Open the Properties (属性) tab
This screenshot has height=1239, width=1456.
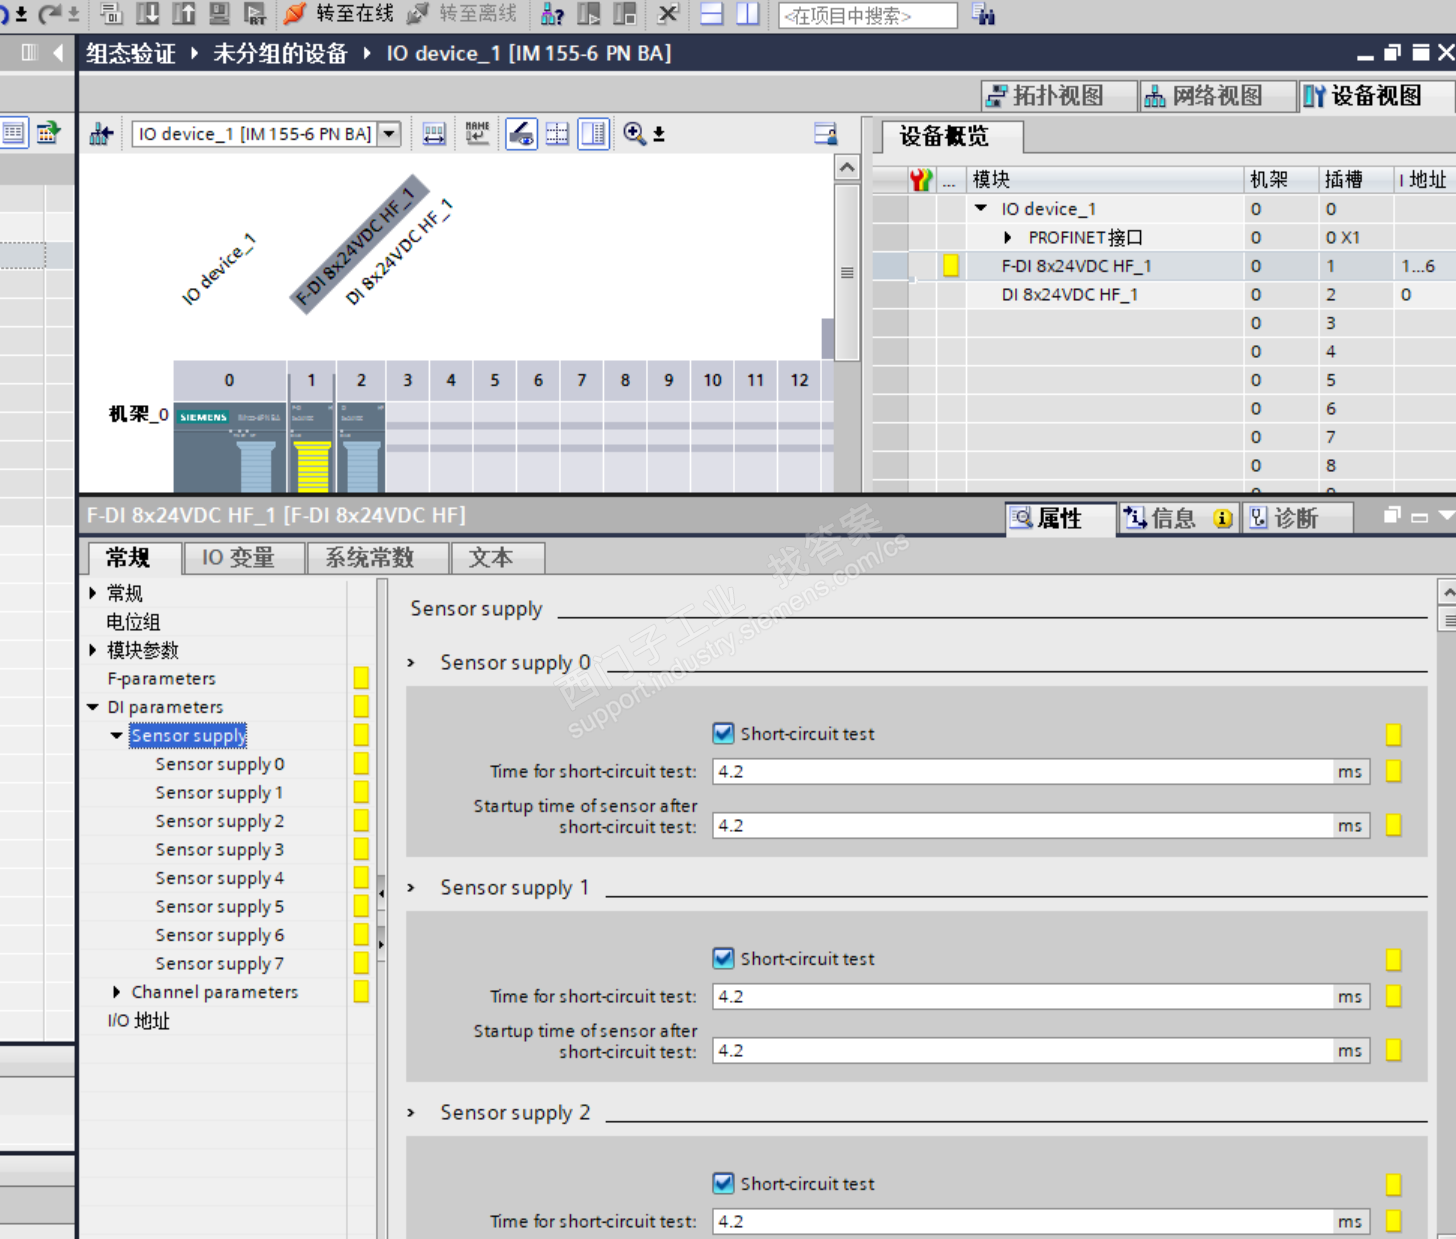1059,518
